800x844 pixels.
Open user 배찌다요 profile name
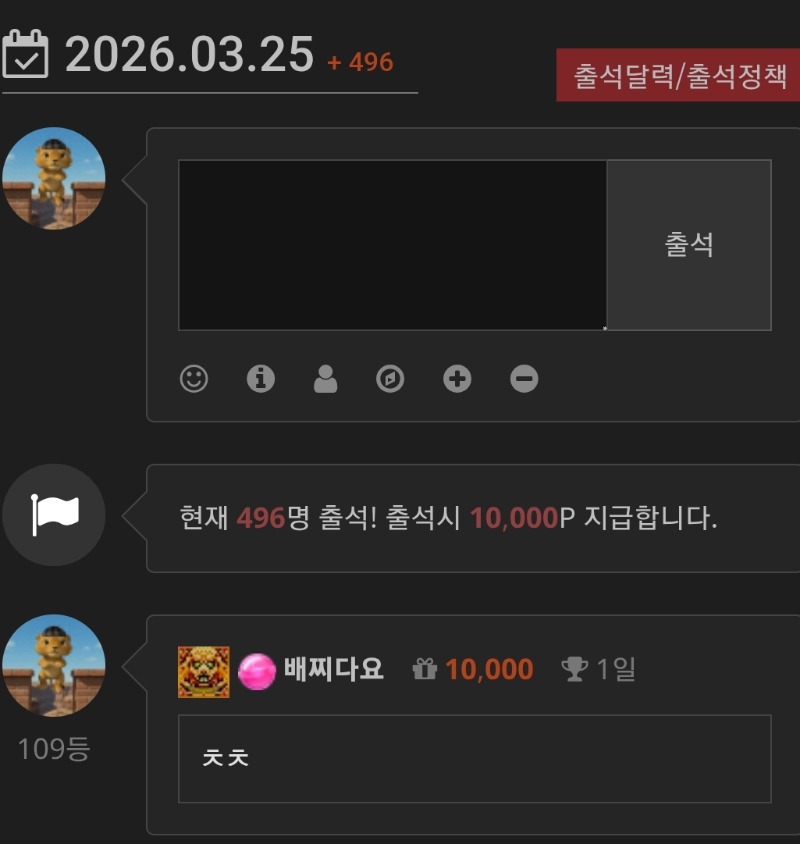point(333,670)
